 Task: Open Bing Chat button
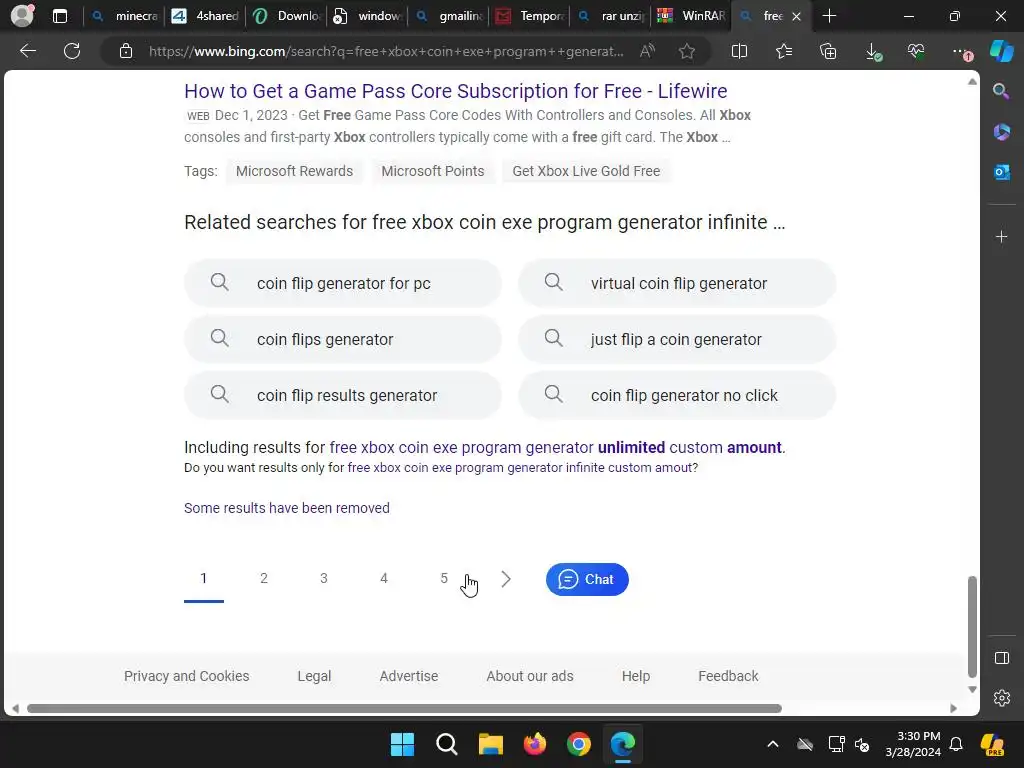(x=587, y=579)
